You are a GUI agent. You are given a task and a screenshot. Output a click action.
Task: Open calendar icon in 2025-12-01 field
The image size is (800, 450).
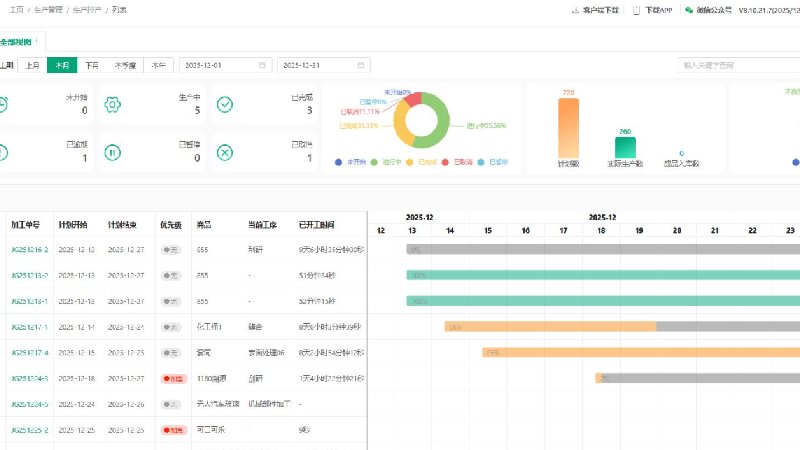click(262, 65)
